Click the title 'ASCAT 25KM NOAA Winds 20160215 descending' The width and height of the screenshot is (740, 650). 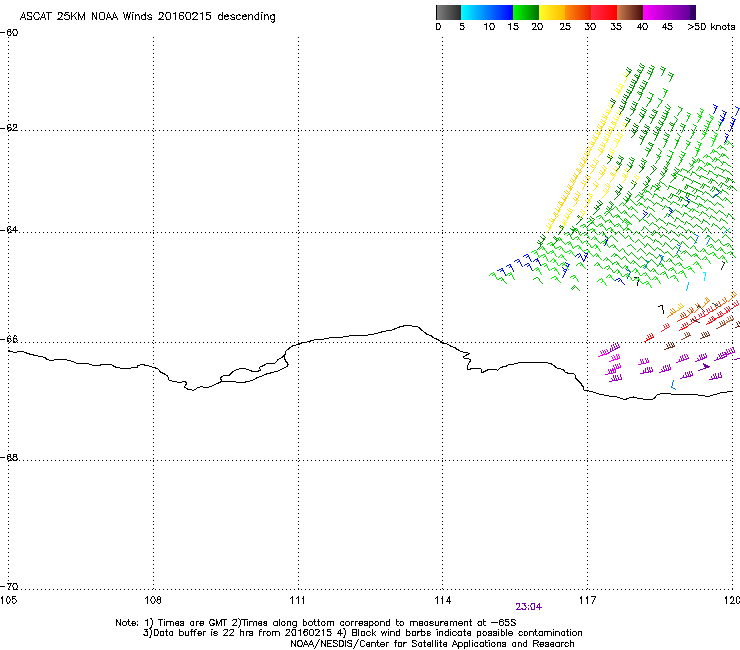[x=148, y=17]
